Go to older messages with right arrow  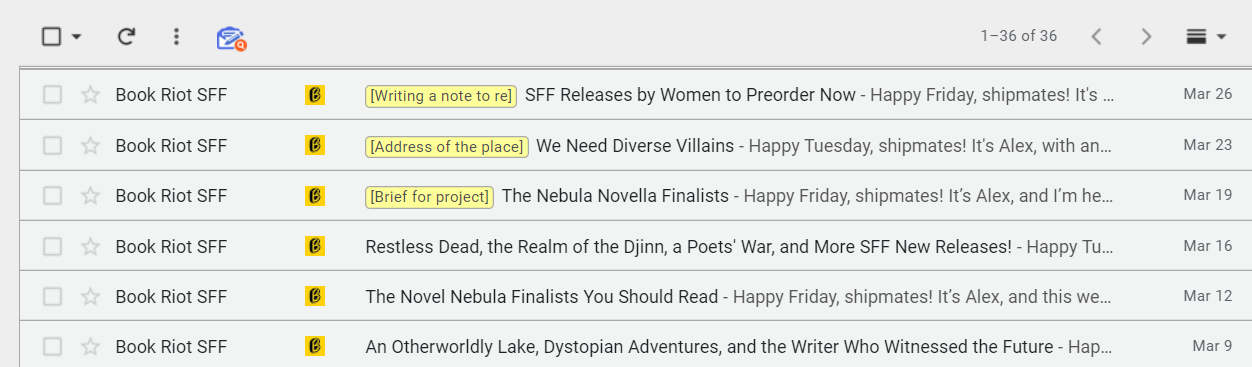[1146, 37]
